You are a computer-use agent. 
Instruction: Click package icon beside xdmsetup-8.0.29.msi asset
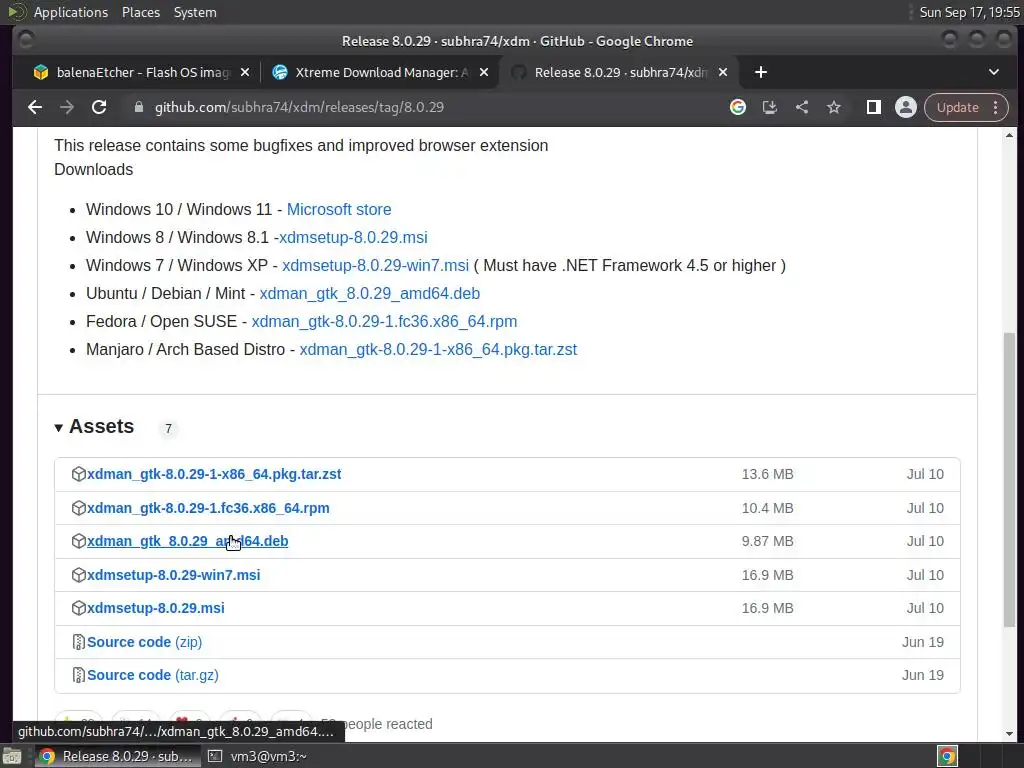pos(78,608)
